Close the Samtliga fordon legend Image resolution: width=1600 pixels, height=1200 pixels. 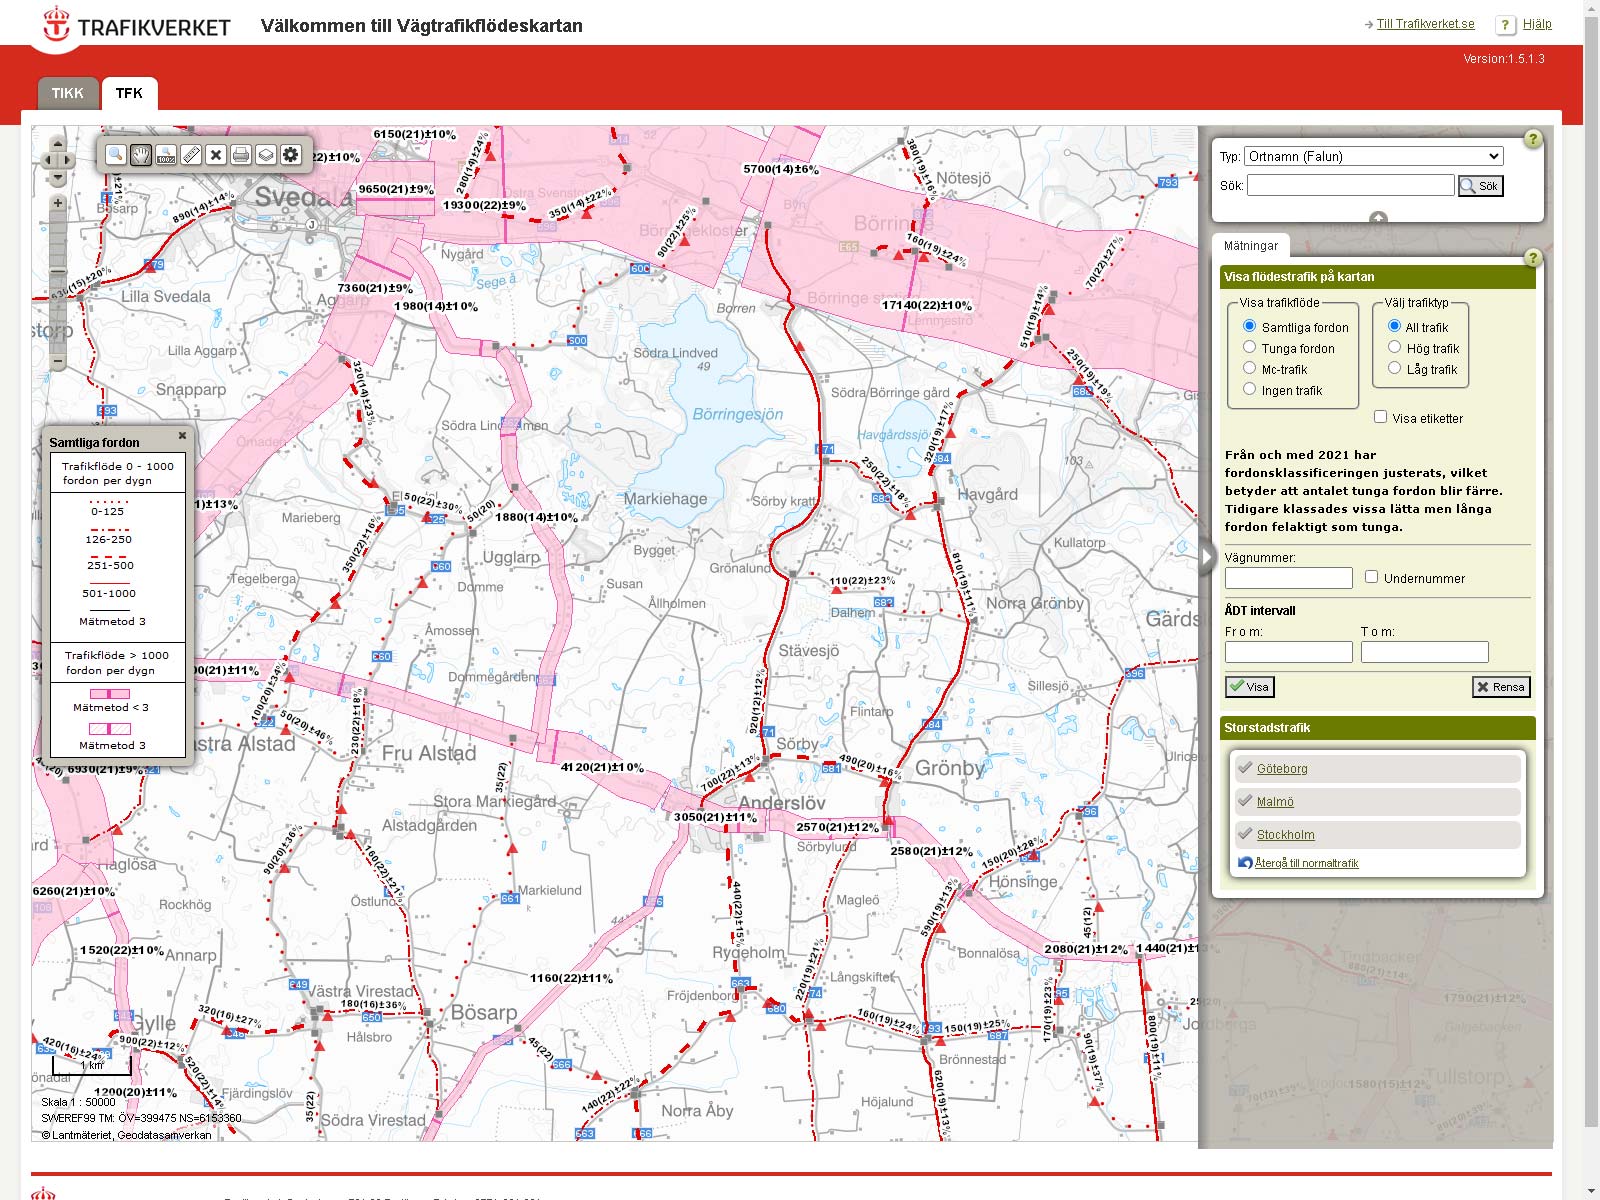(182, 436)
